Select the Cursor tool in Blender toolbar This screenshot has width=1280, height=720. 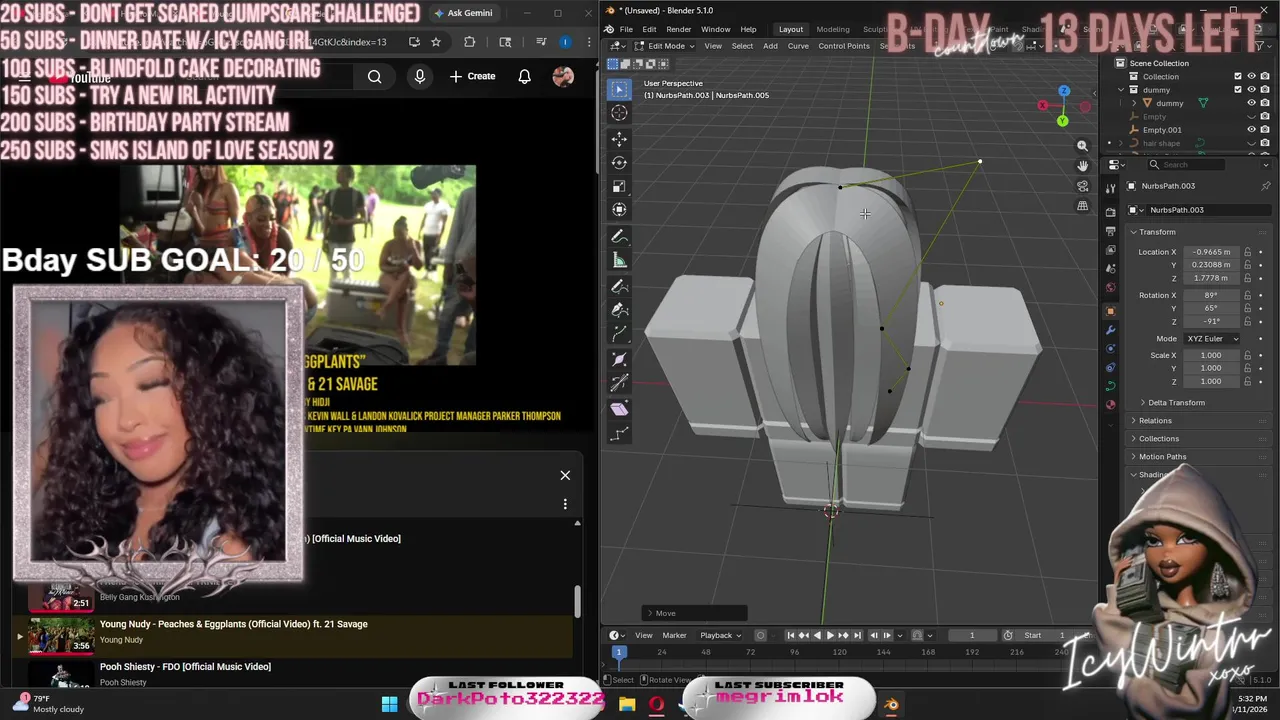pyautogui.click(x=619, y=113)
